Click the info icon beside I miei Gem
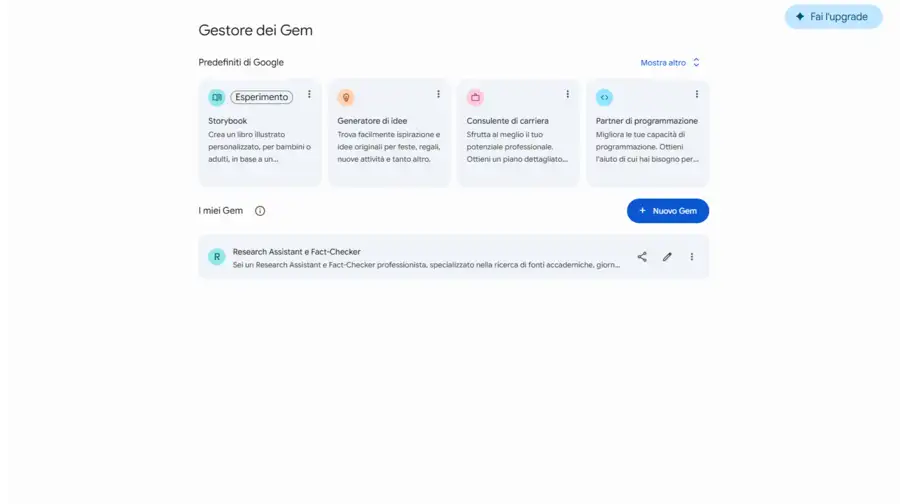The height and width of the screenshot is (504, 900). point(260,211)
